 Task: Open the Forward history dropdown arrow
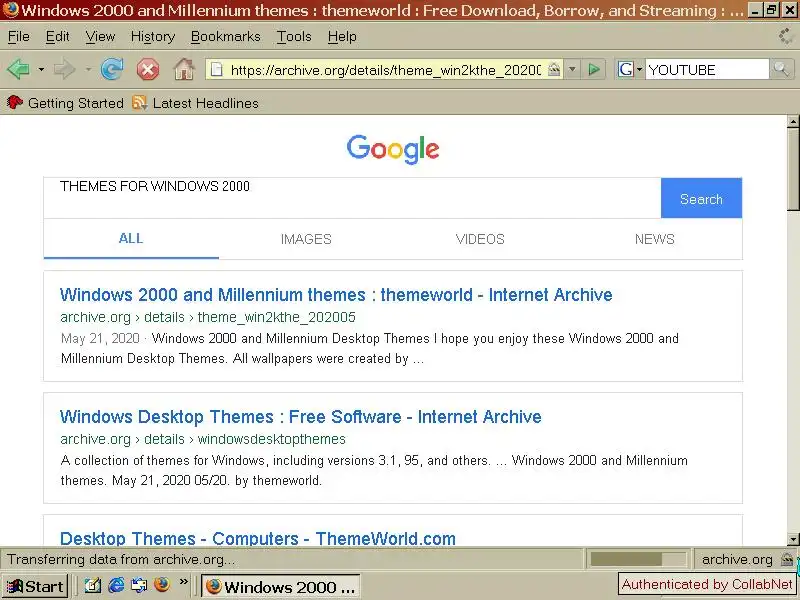pyautogui.click(x=88, y=69)
